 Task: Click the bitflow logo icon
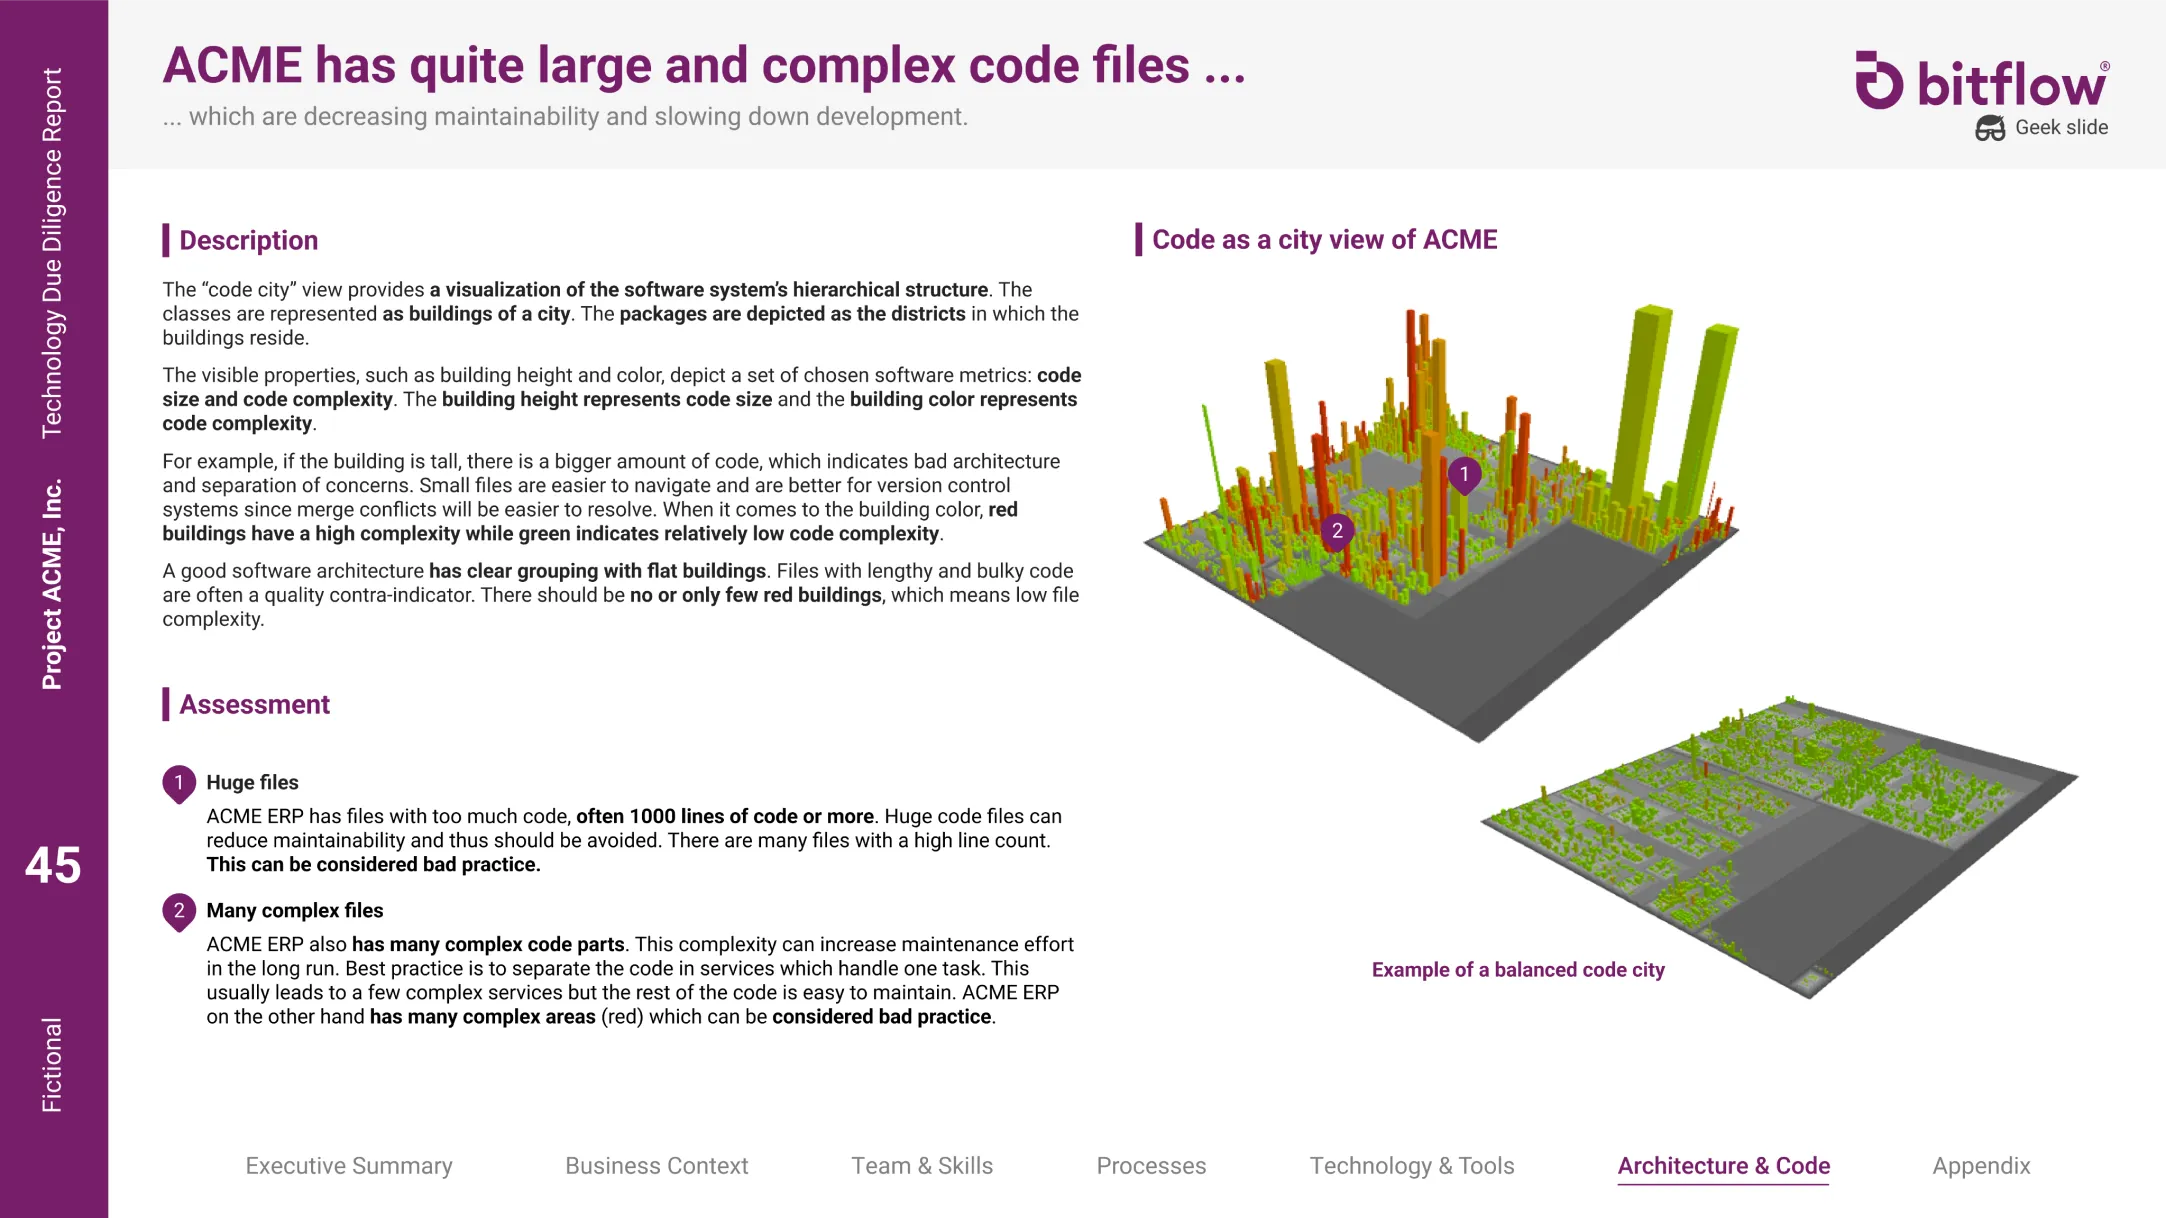[x=1879, y=80]
